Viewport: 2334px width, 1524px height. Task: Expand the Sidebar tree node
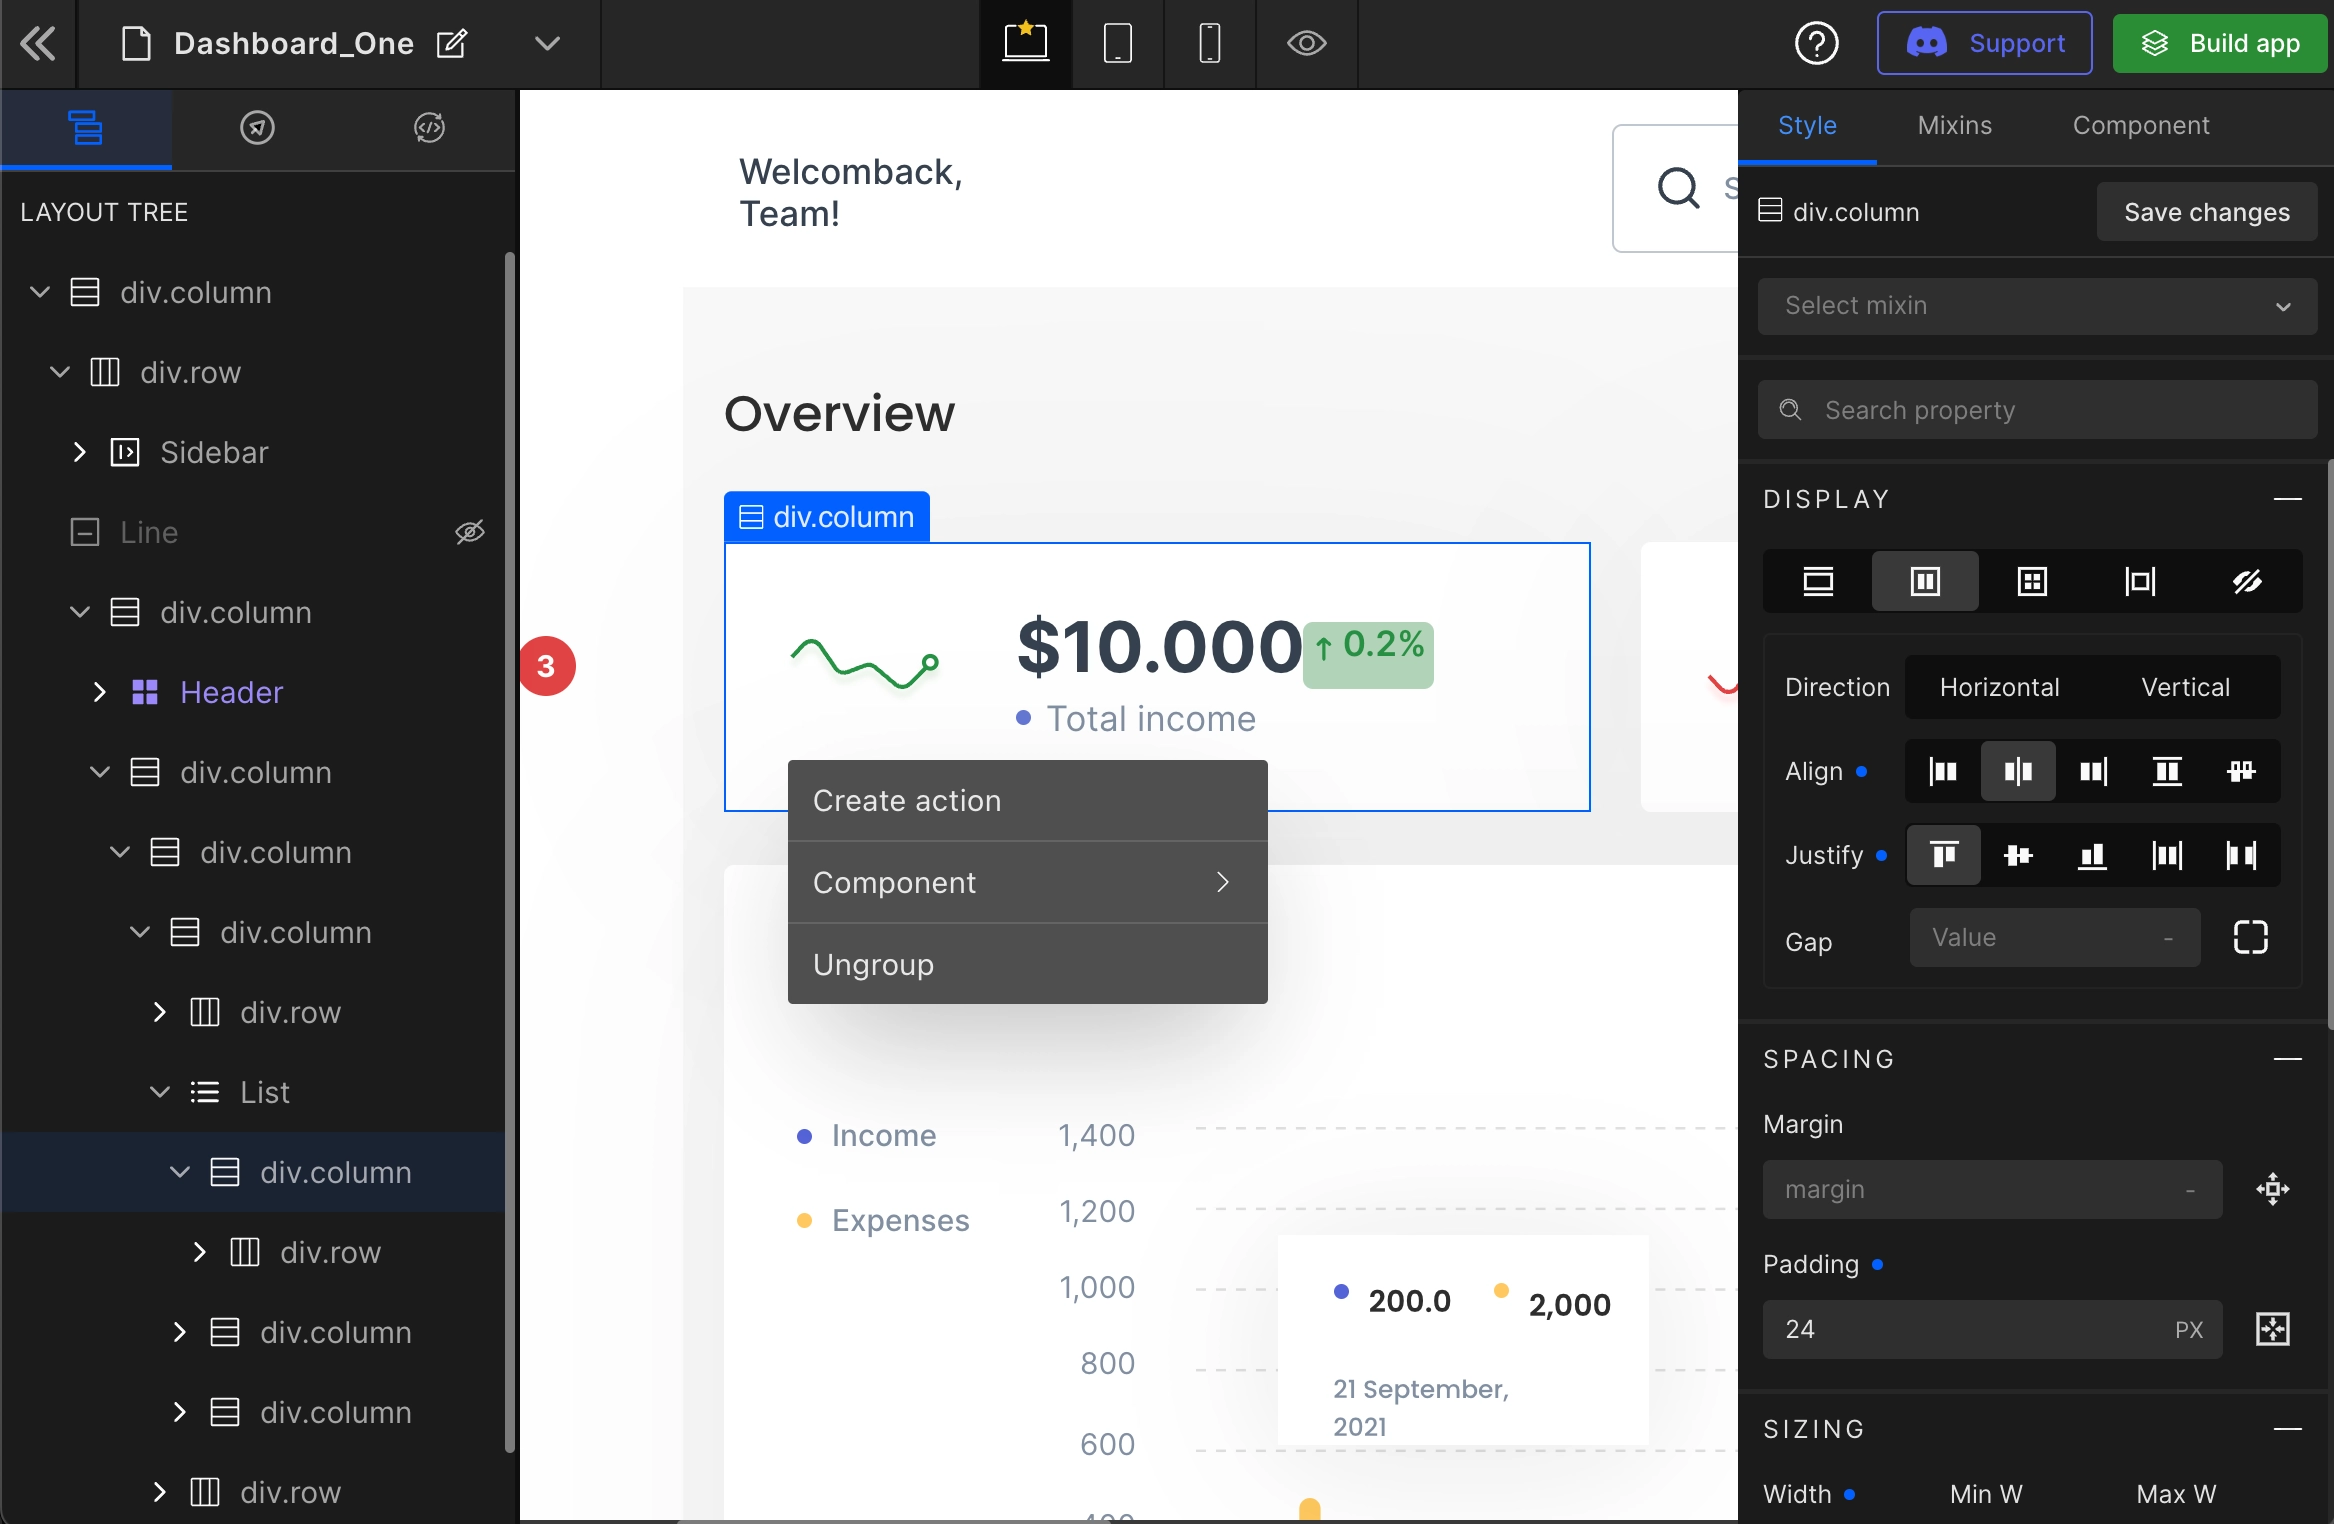(80, 452)
